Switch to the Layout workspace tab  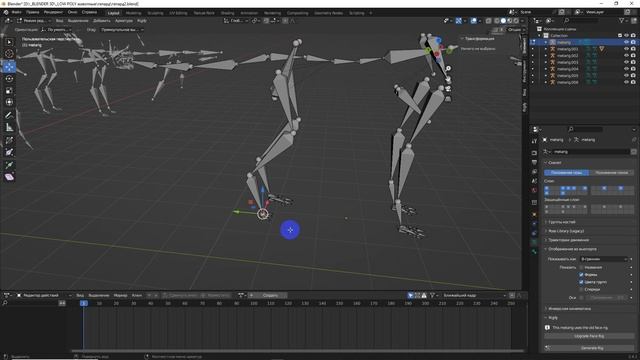click(x=113, y=13)
